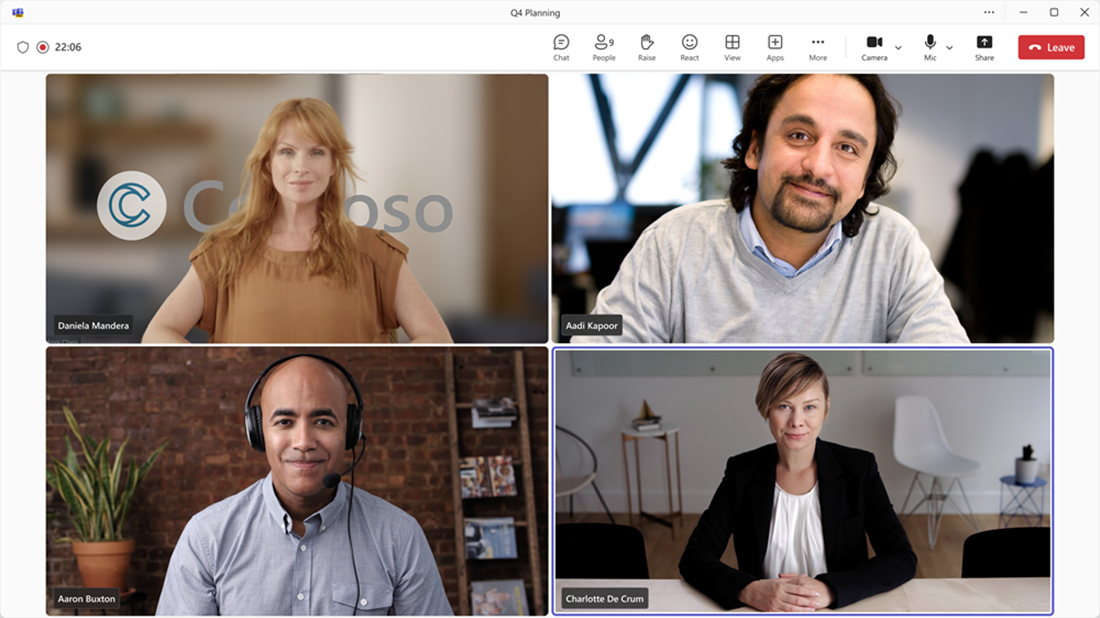Open the Chat panel

(561, 48)
